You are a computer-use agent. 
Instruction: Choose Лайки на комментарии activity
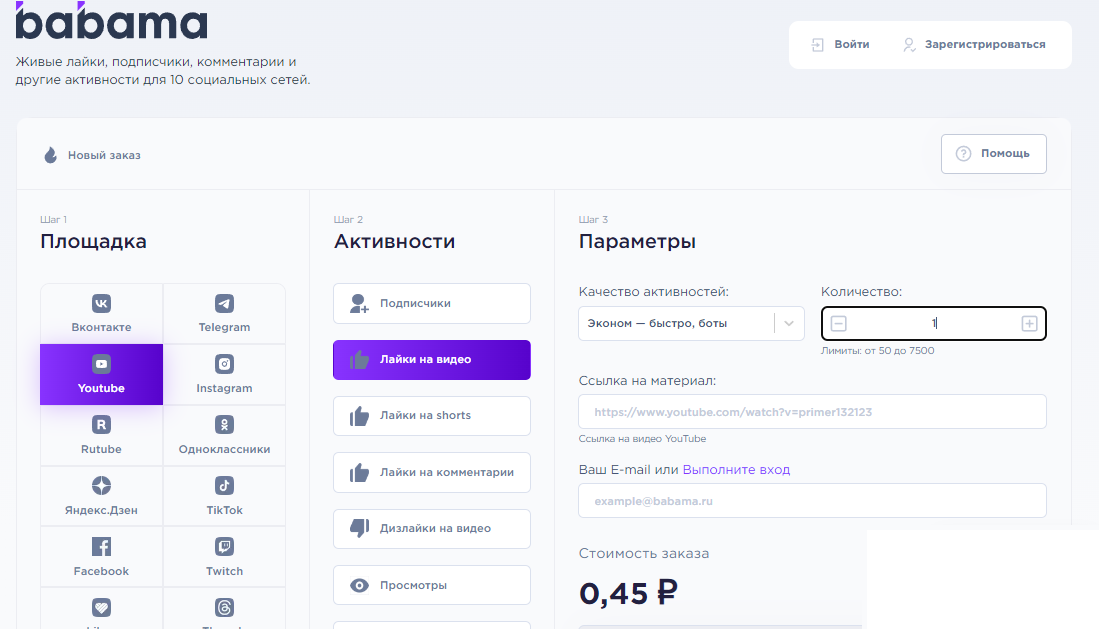coord(432,473)
